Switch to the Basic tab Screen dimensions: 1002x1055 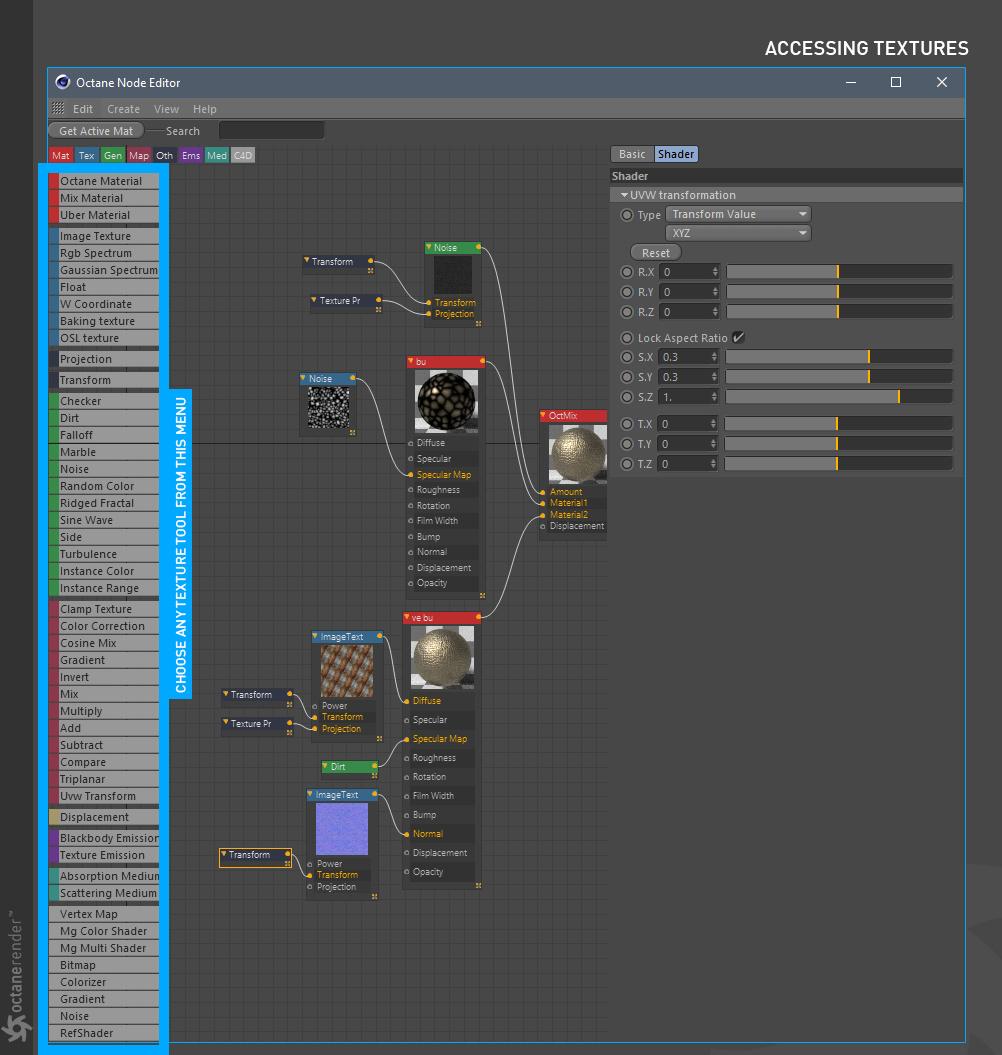[632, 154]
